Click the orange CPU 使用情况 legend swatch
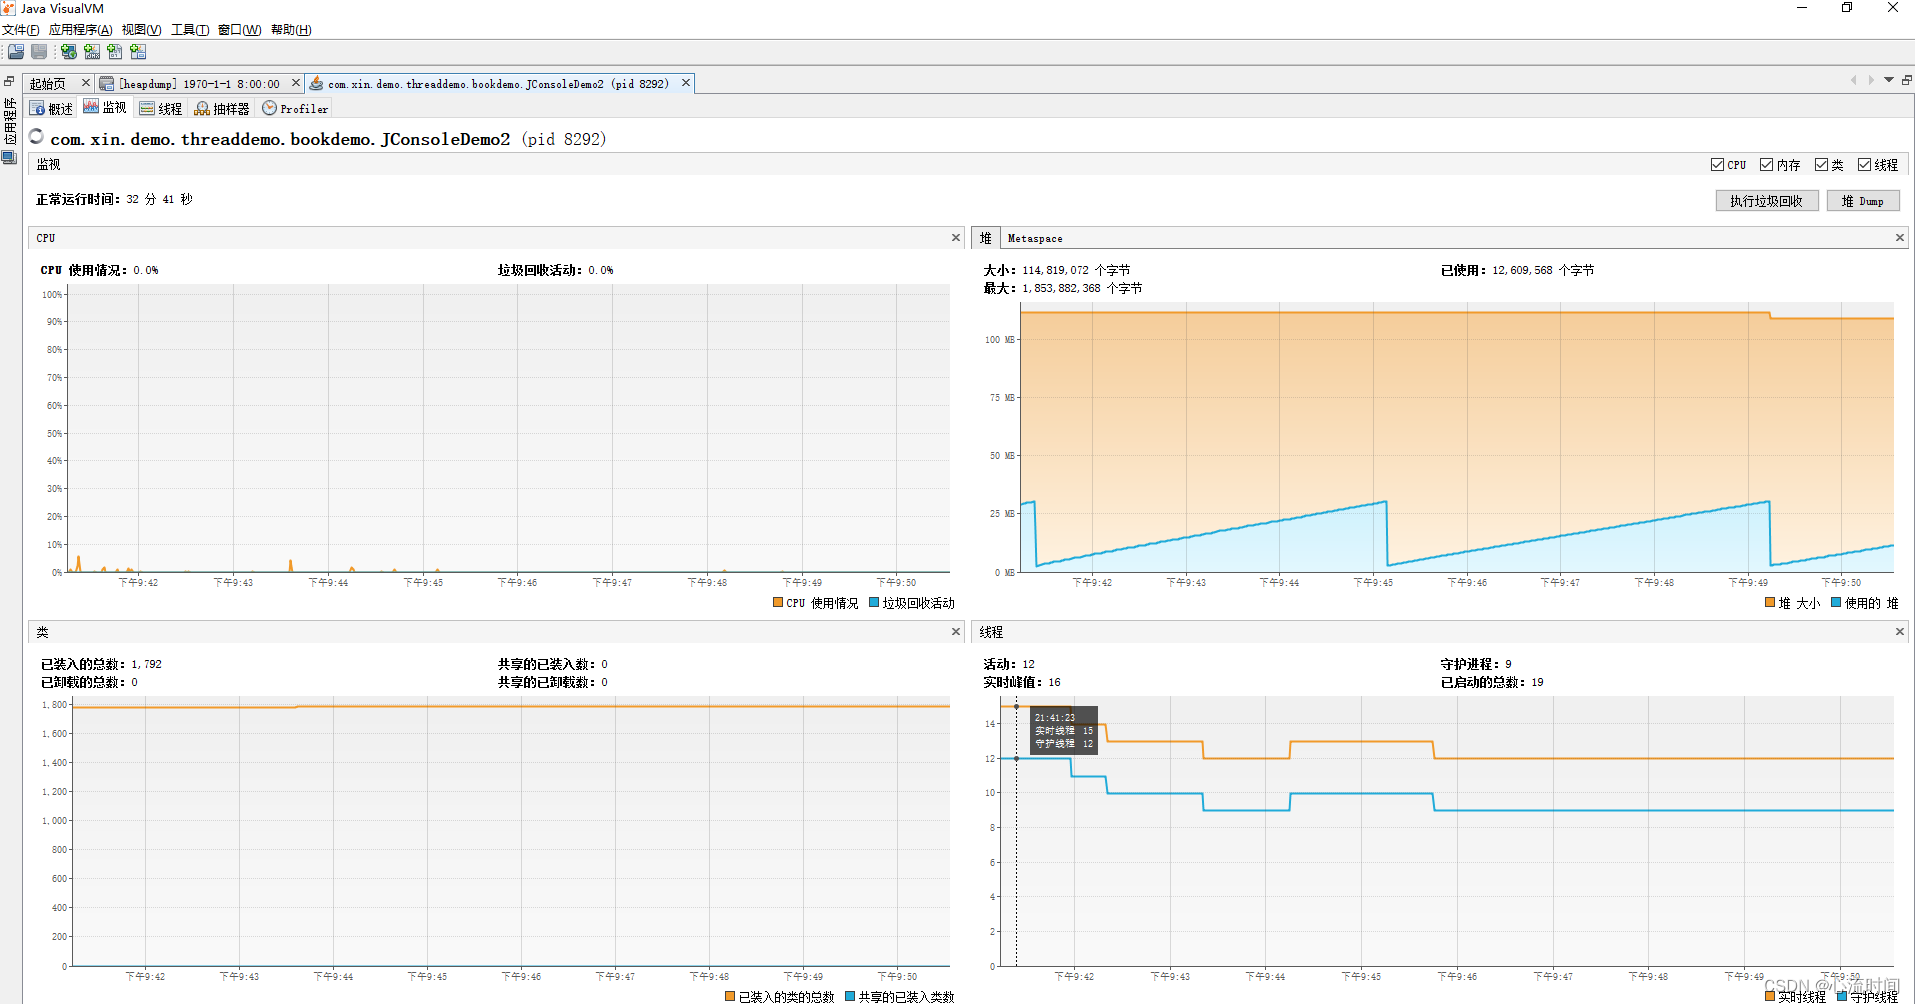 [778, 602]
